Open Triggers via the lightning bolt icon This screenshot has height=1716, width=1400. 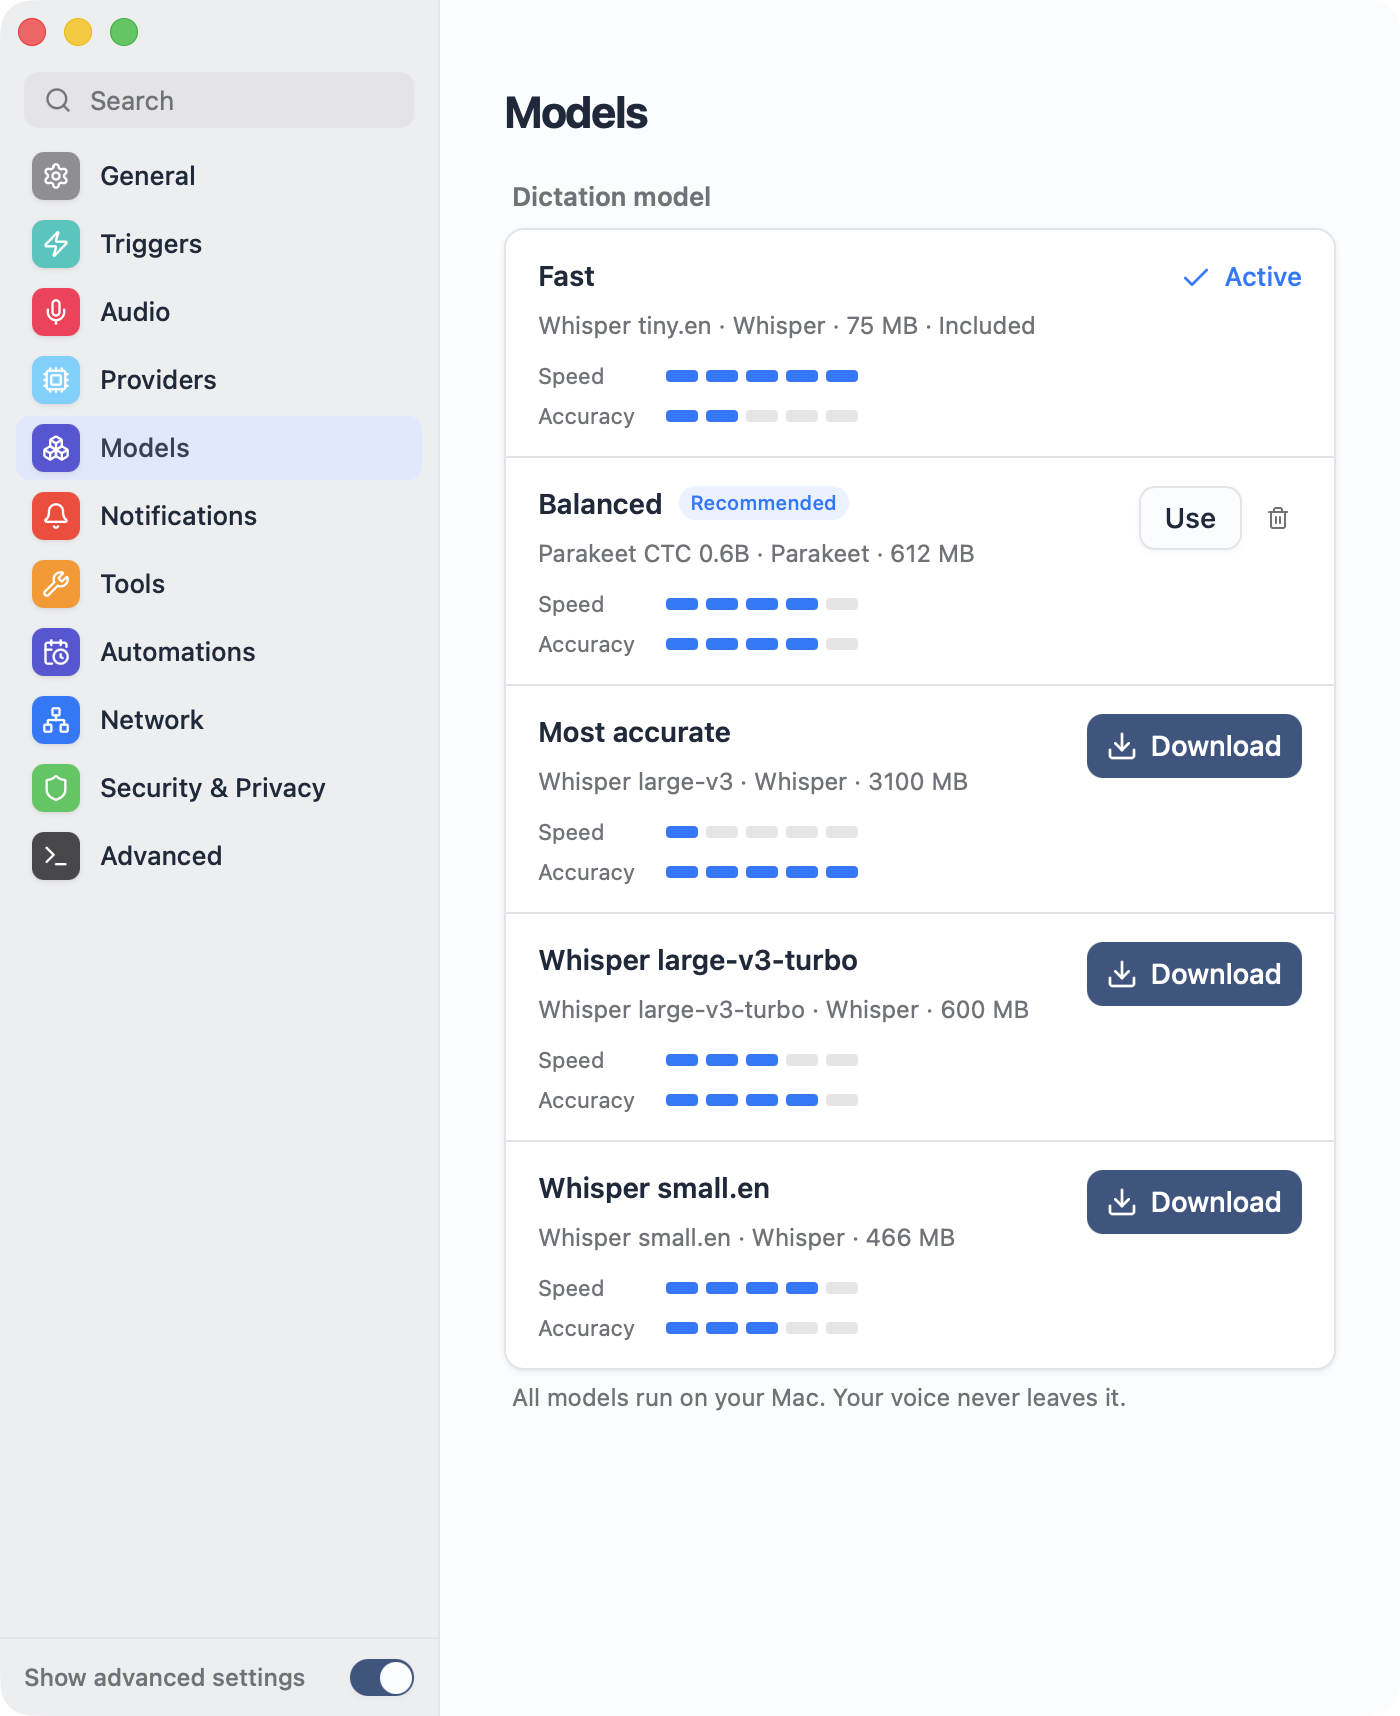click(x=56, y=244)
